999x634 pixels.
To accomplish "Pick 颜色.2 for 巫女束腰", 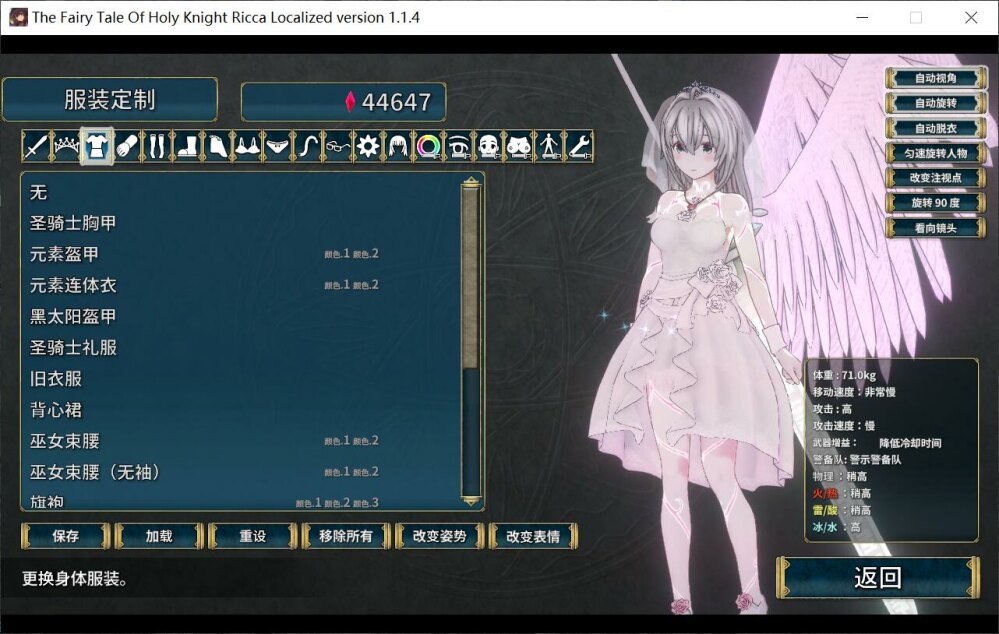I will pyautogui.click(x=366, y=440).
